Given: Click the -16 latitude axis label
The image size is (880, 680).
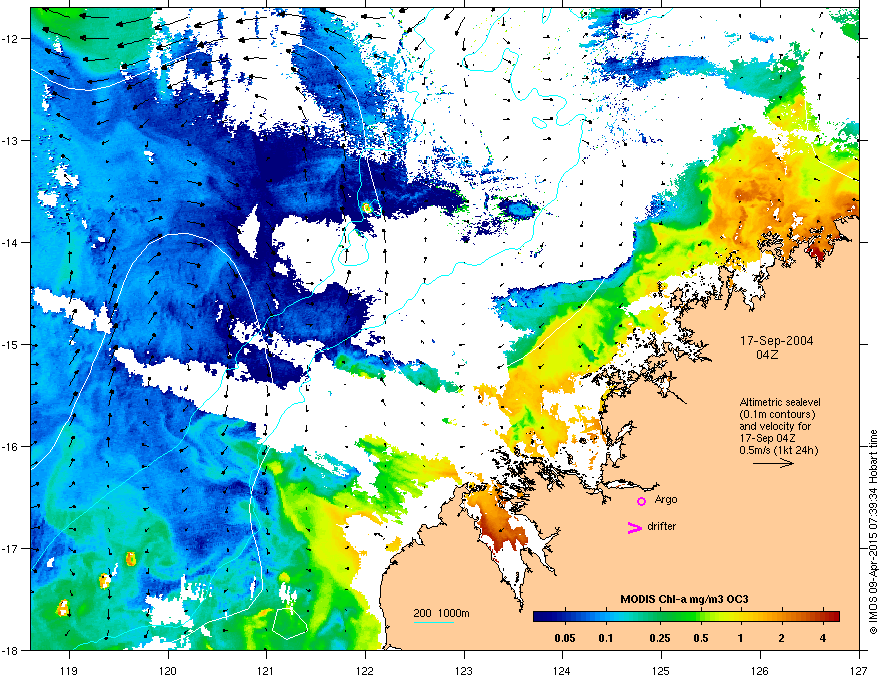Looking at the screenshot, I should 10,447.
